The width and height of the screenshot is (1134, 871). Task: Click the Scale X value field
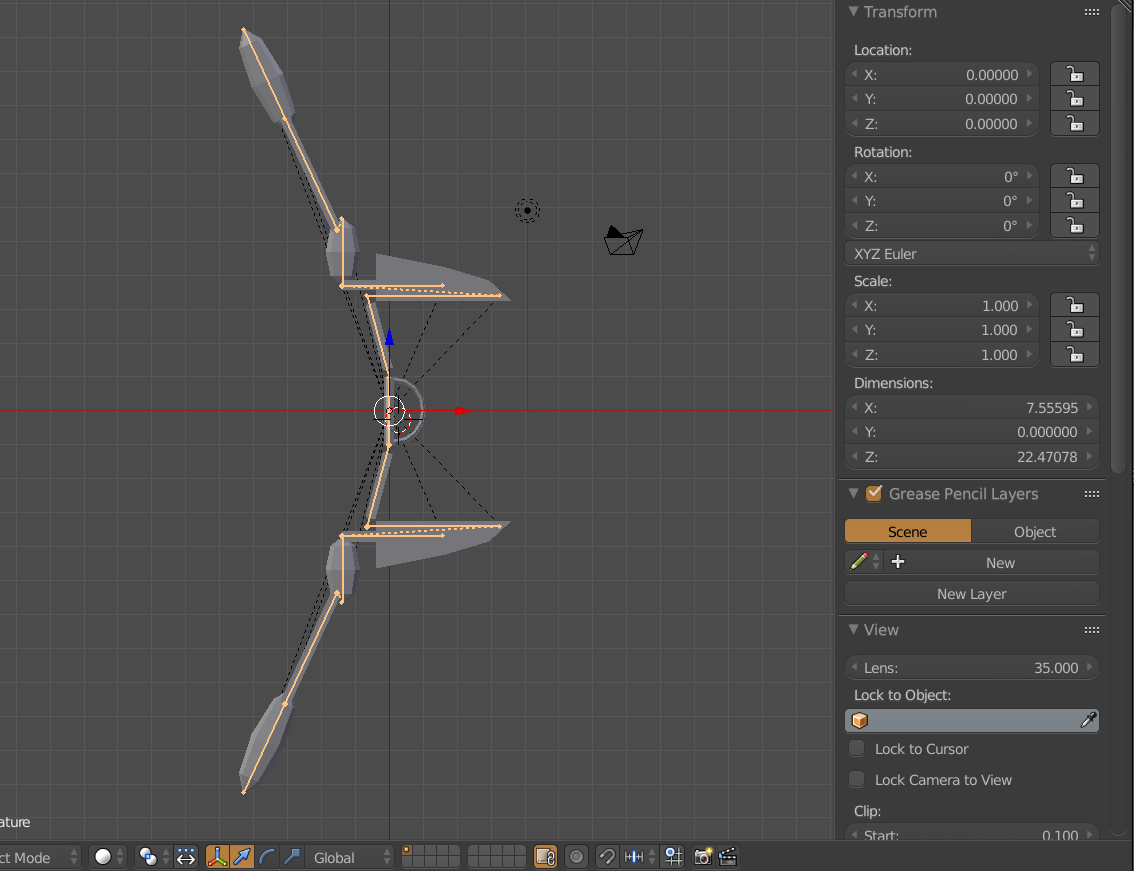coord(942,306)
